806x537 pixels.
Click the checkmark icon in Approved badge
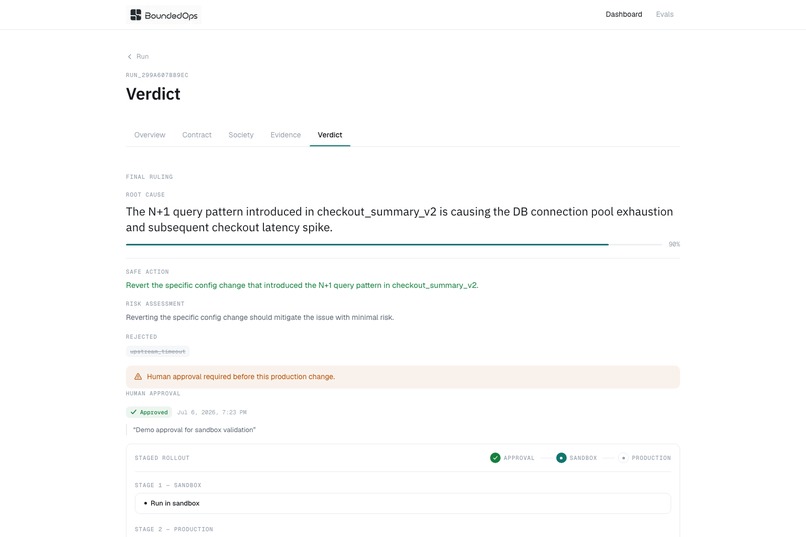tap(134, 412)
